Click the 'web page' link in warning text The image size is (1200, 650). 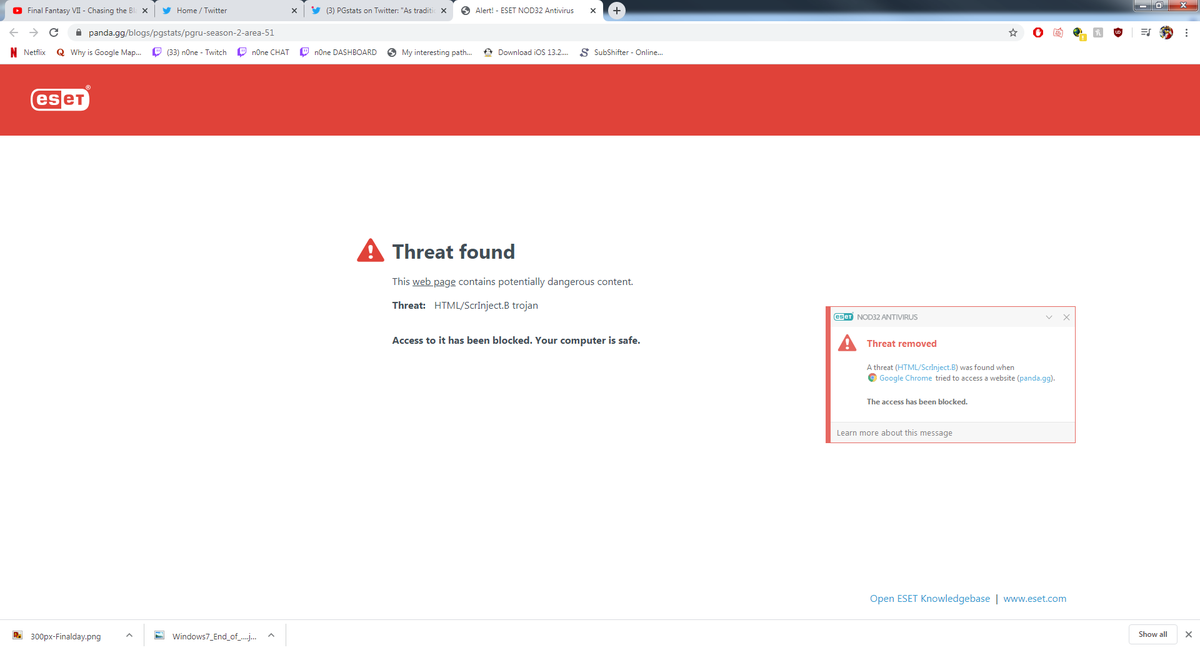click(x=434, y=282)
